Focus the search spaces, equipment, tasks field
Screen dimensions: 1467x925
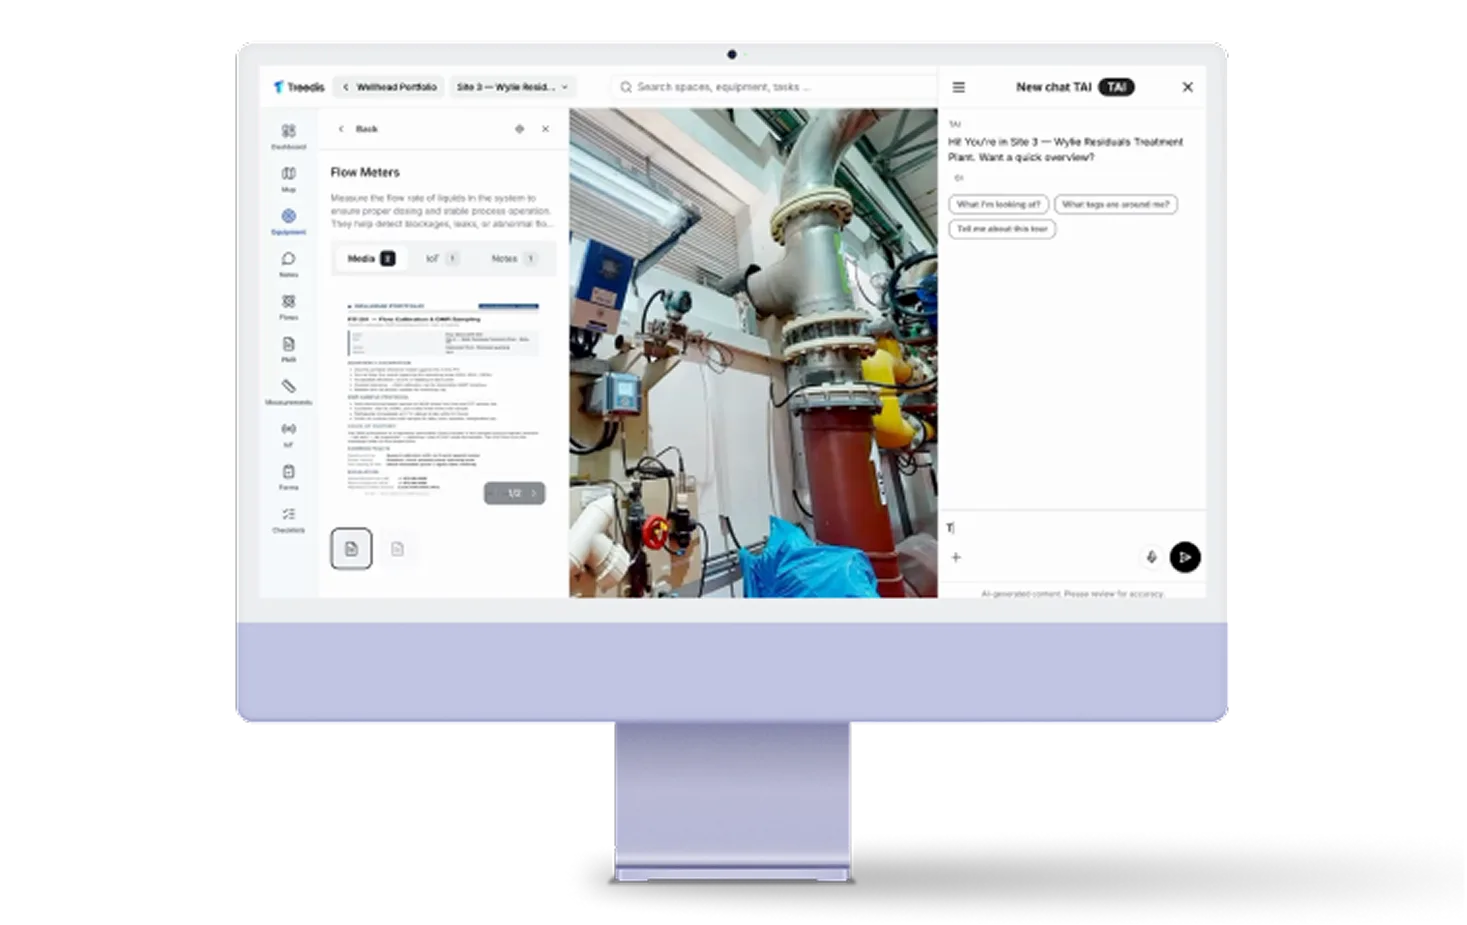tap(775, 87)
